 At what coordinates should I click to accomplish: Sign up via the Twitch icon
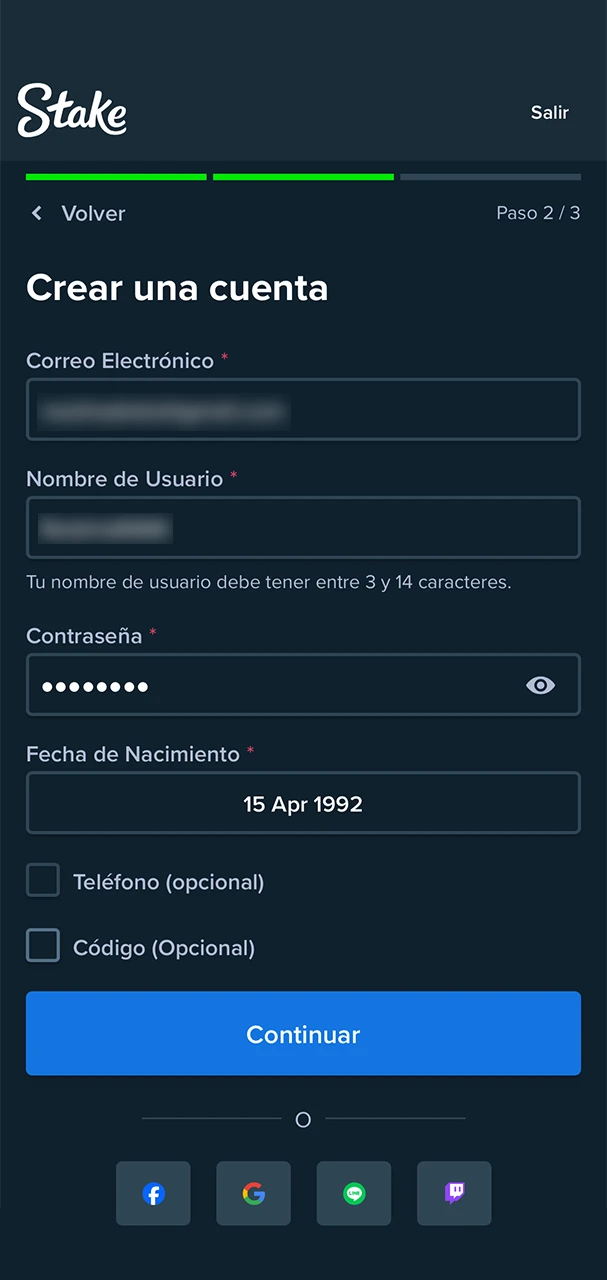point(454,1193)
